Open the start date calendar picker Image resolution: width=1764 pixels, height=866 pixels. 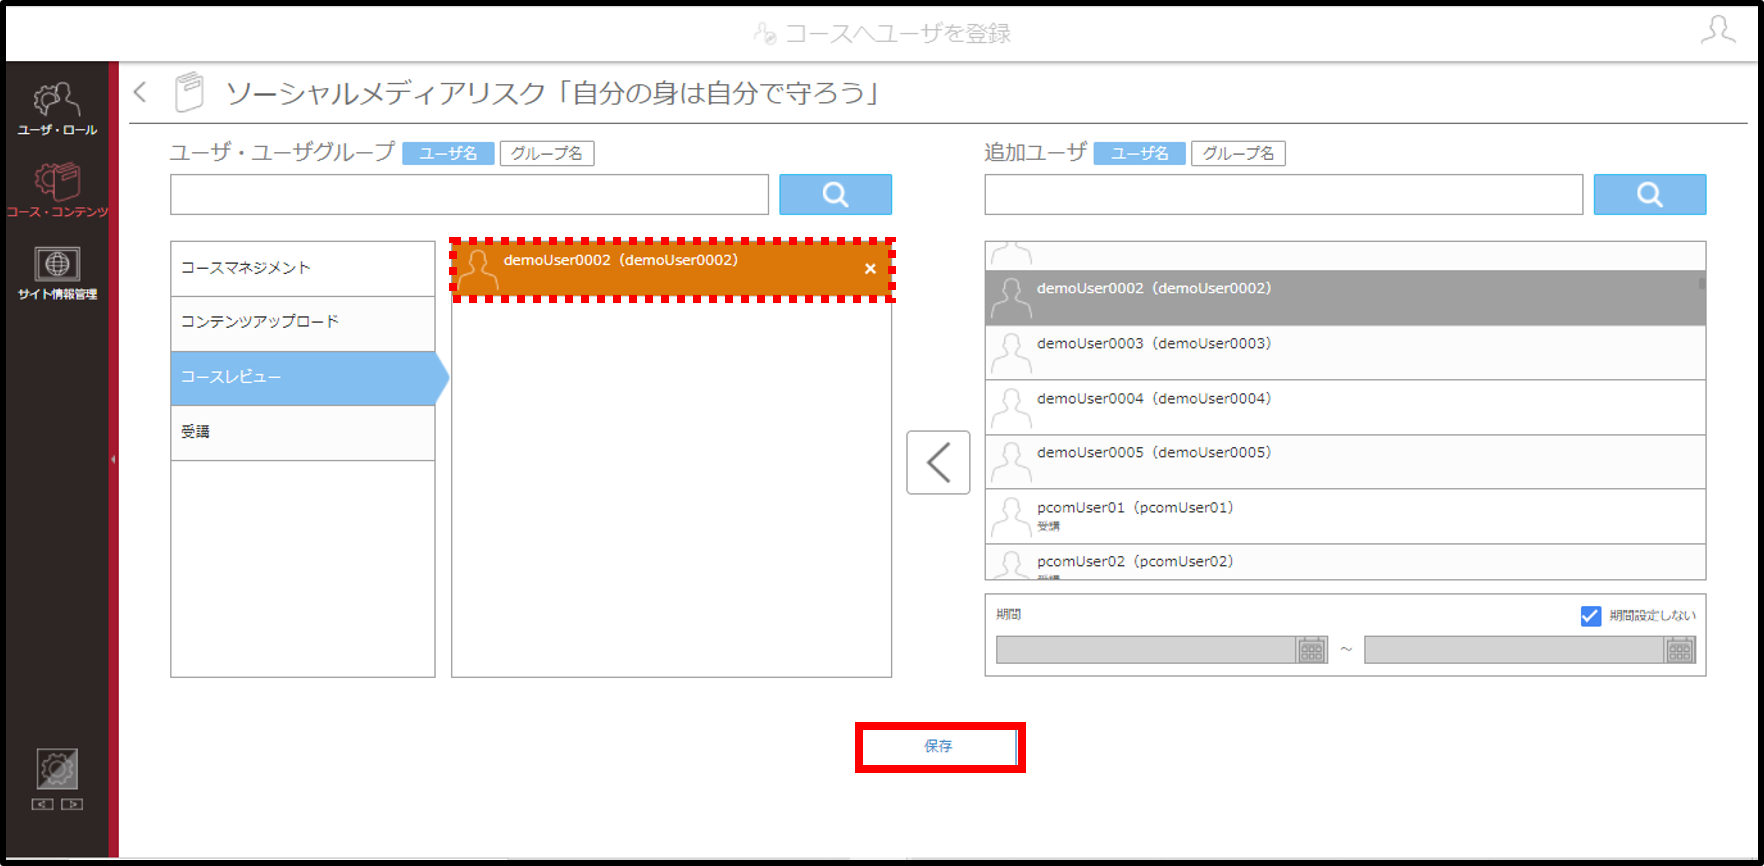click(1311, 650)
